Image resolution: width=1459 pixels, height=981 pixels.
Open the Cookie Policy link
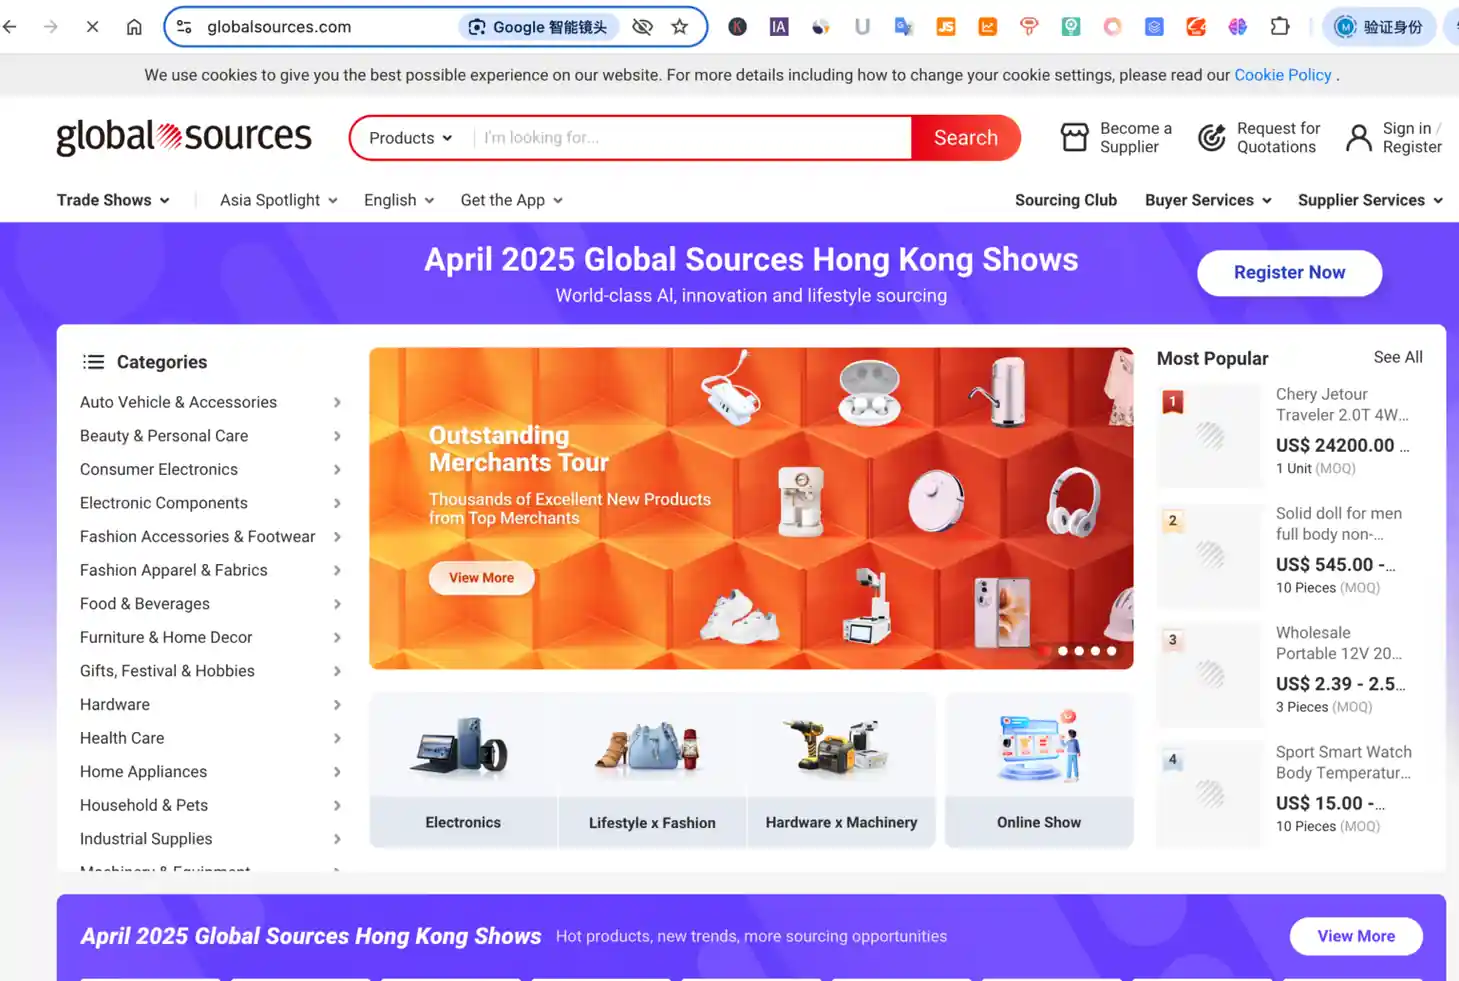click(1283, 74)
